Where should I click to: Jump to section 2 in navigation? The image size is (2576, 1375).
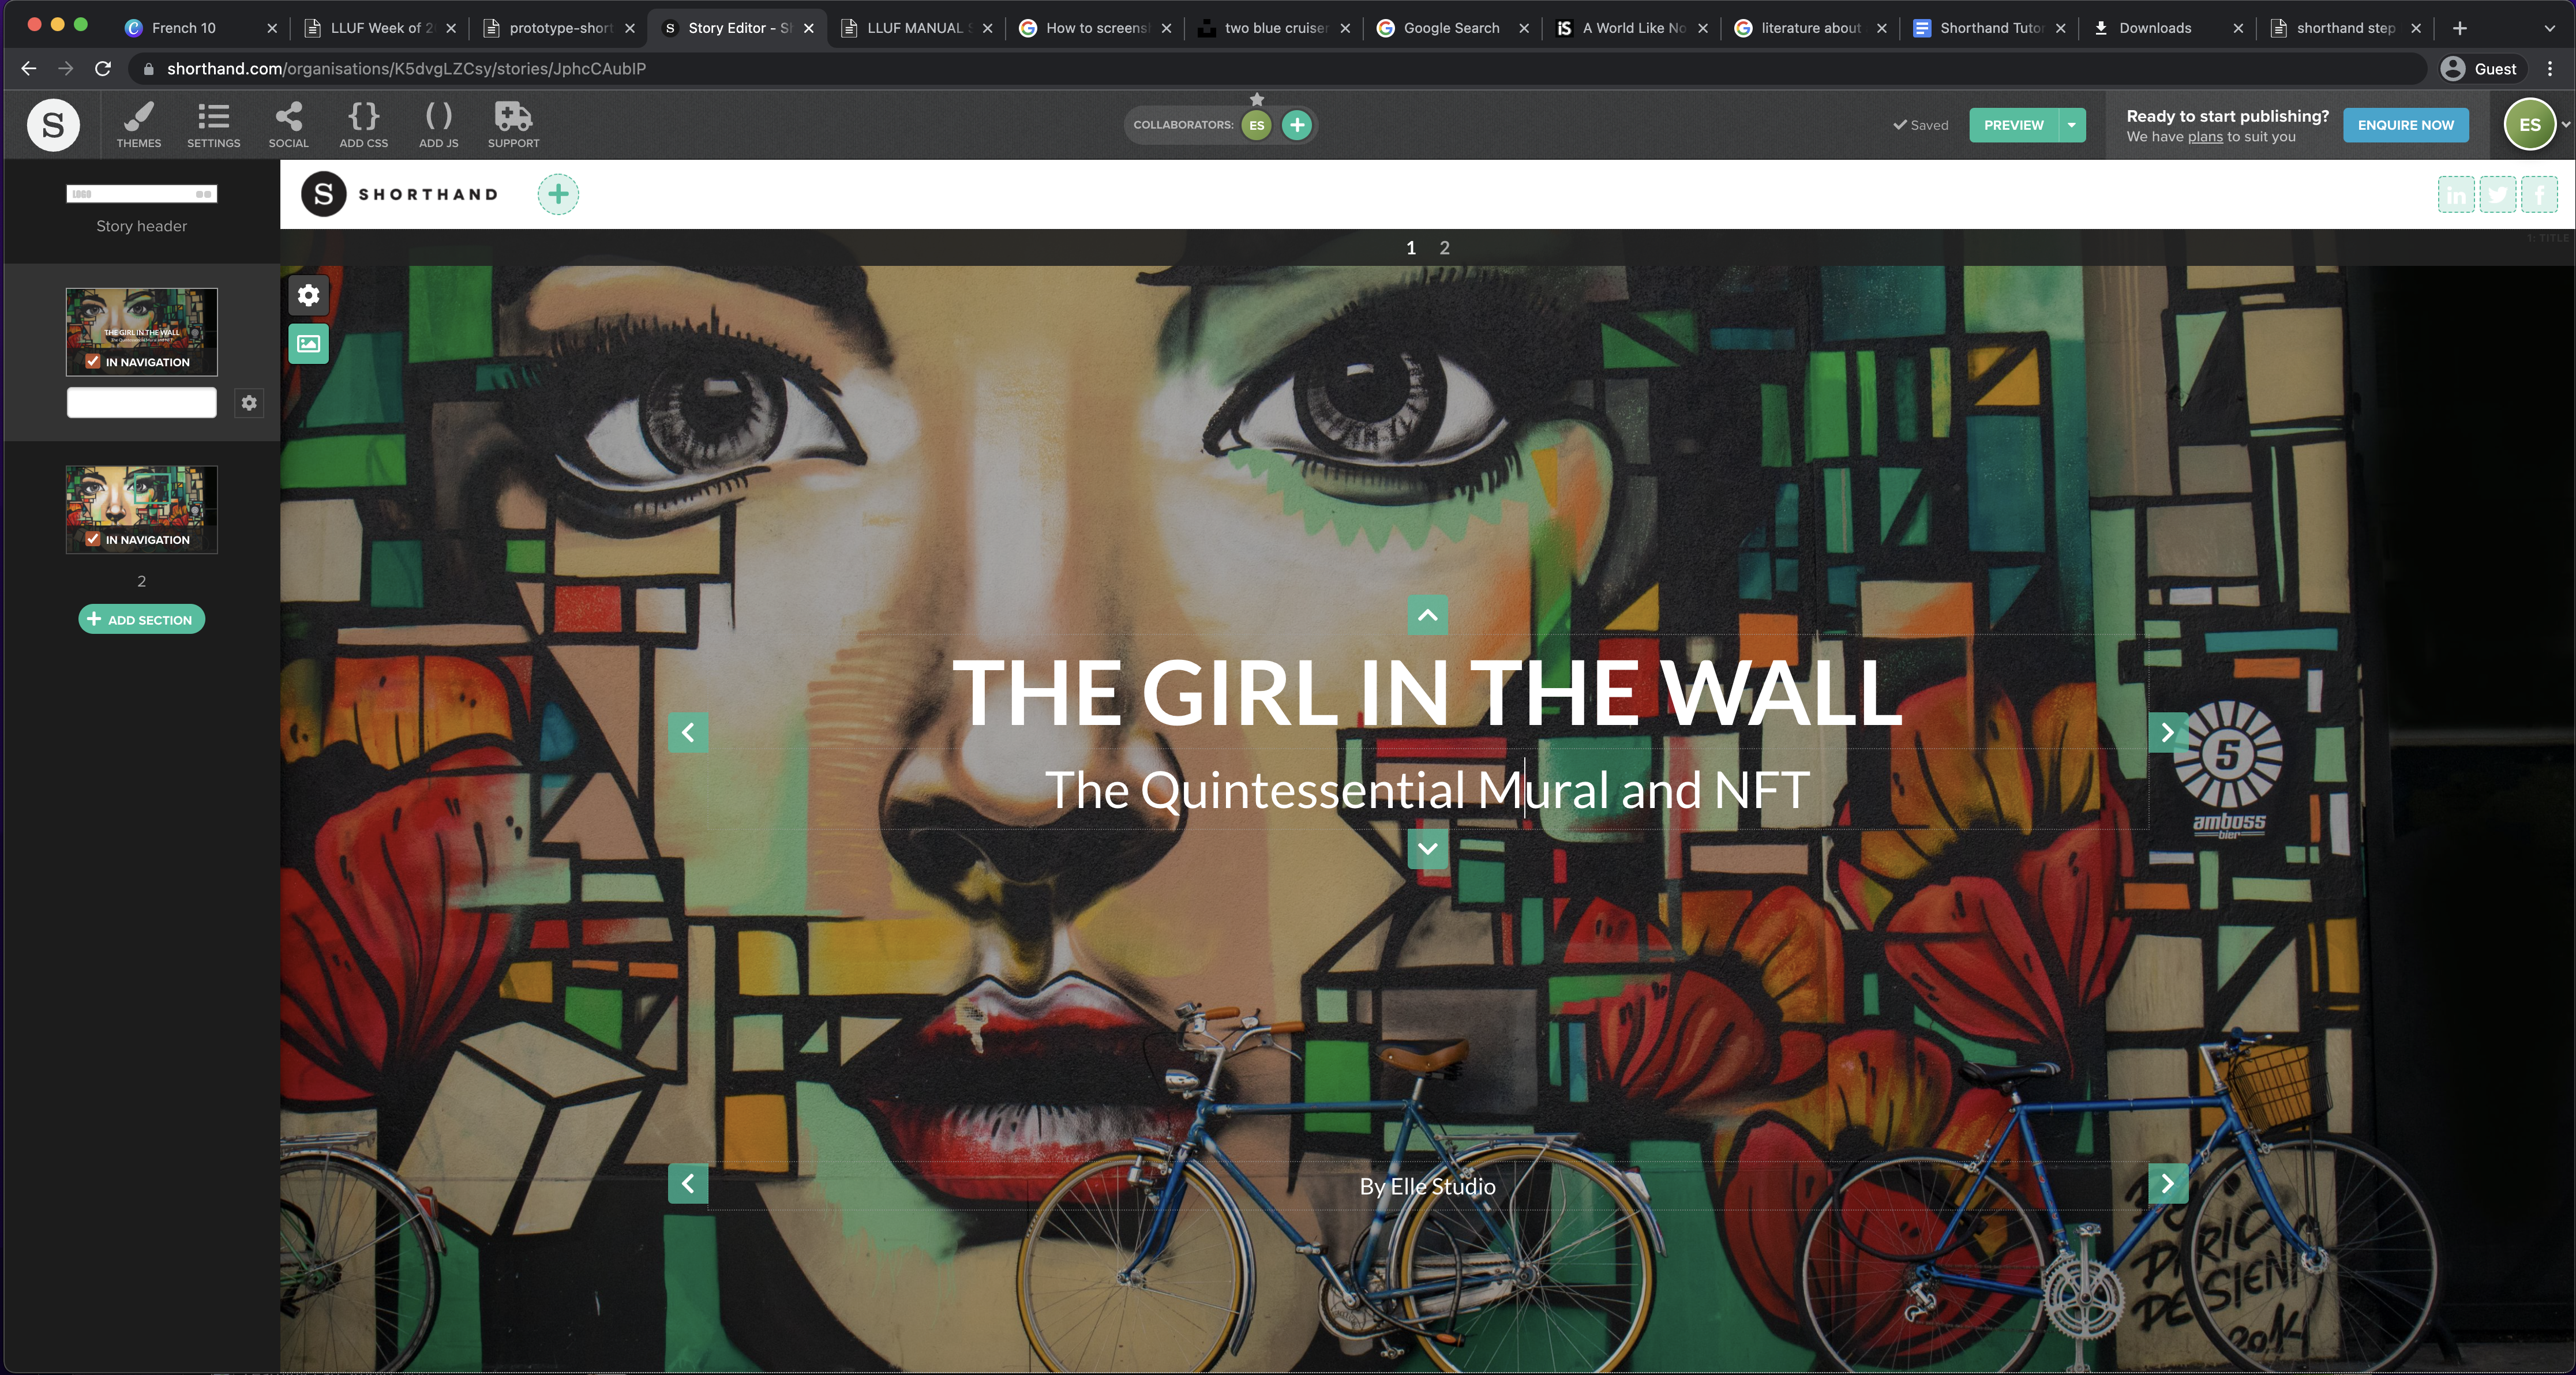click(x=1444, y=248)
